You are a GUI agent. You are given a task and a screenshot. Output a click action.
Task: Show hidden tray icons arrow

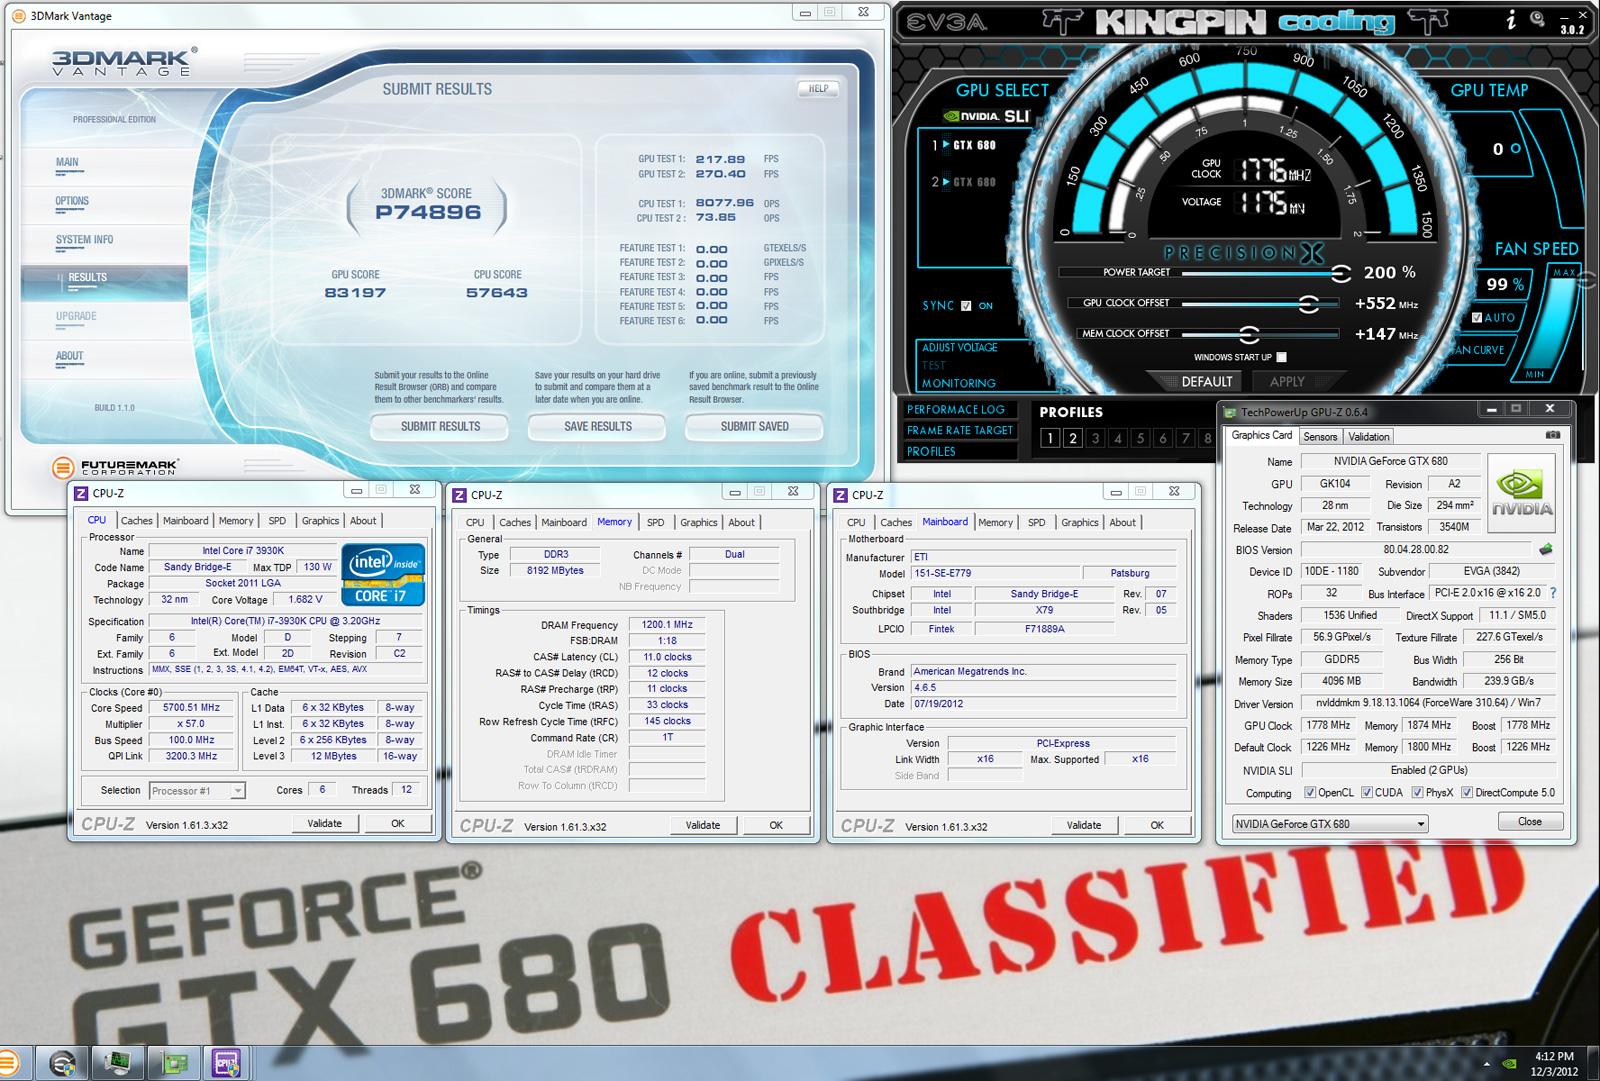coord(1485,1064)
